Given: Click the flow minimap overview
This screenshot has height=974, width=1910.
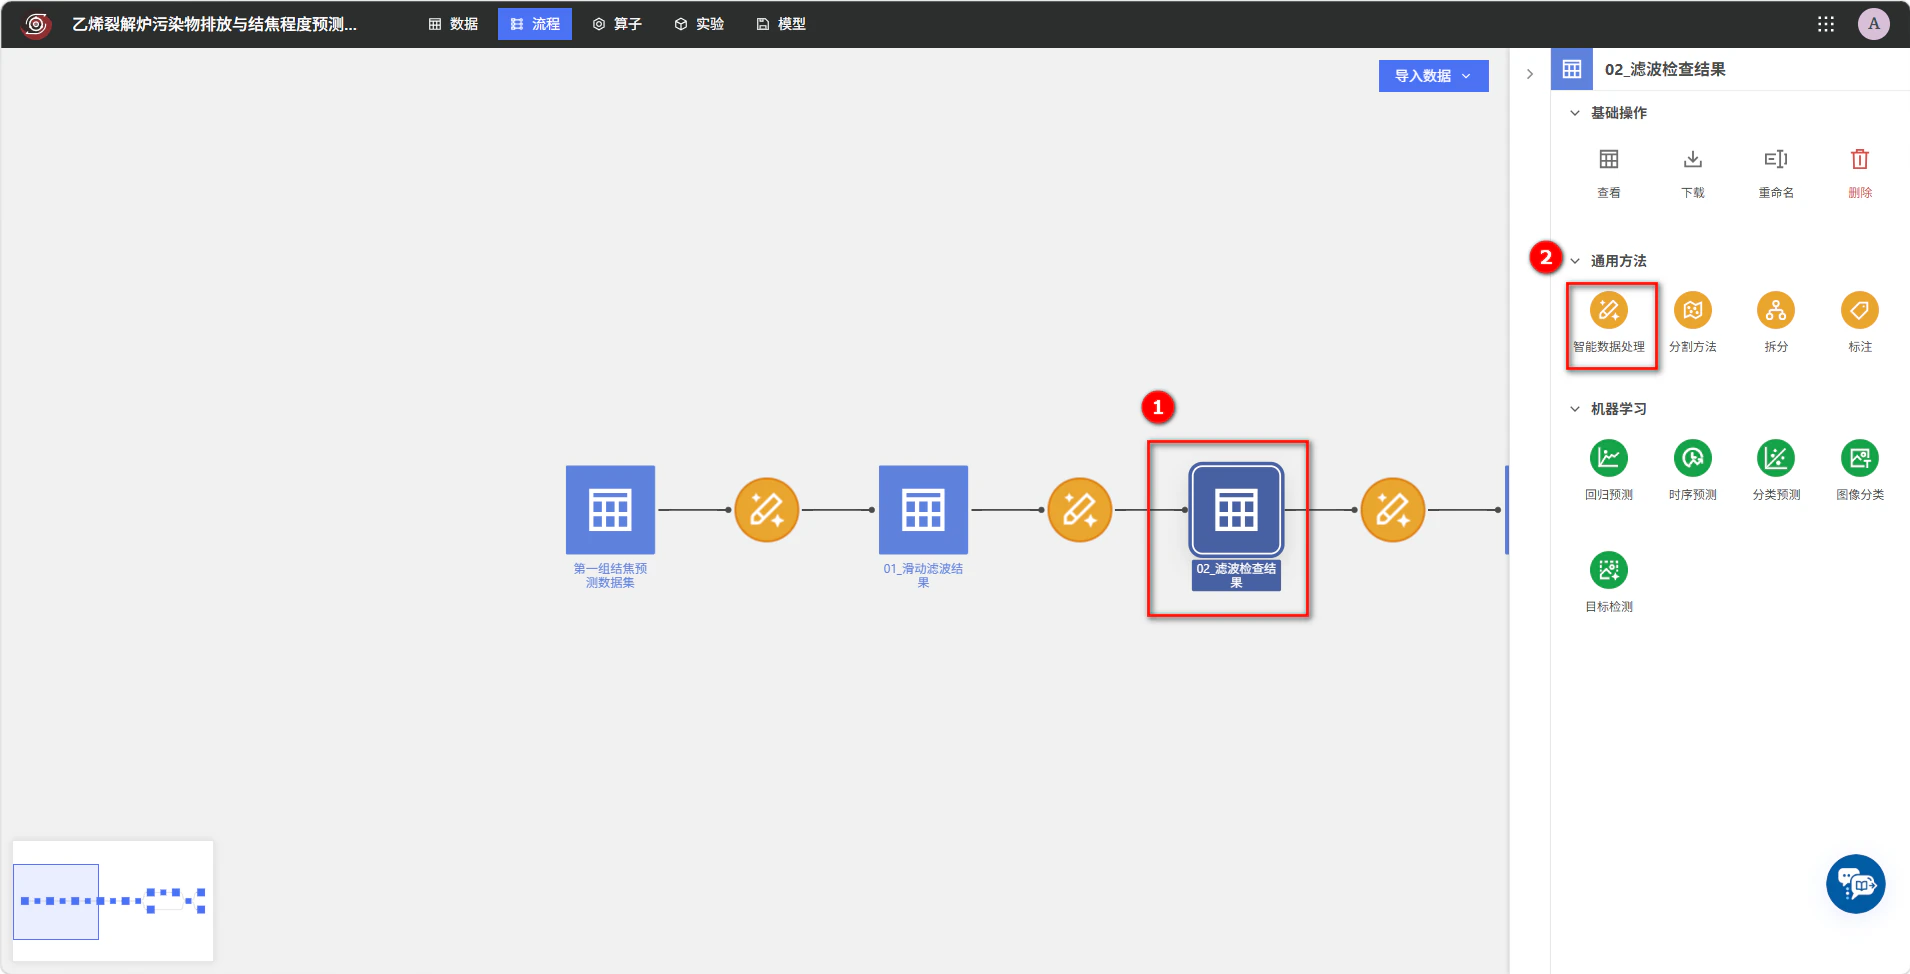Looking at the screenshot, I should point(113,901).
